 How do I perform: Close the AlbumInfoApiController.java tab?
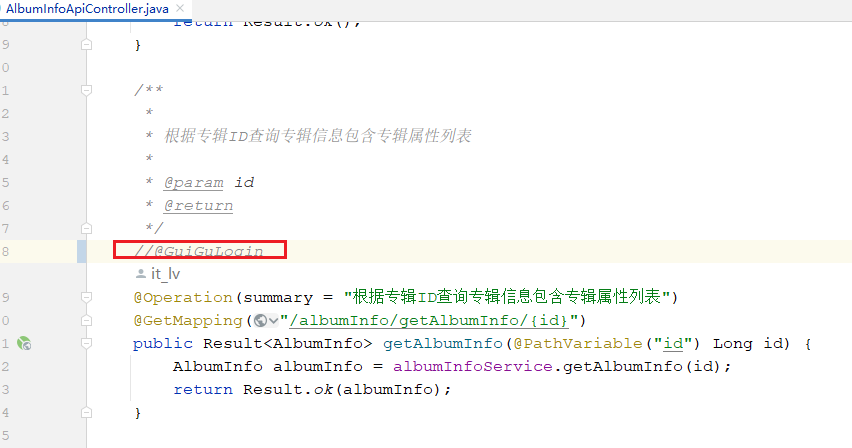pyautogui.click(x=180, y=9)
